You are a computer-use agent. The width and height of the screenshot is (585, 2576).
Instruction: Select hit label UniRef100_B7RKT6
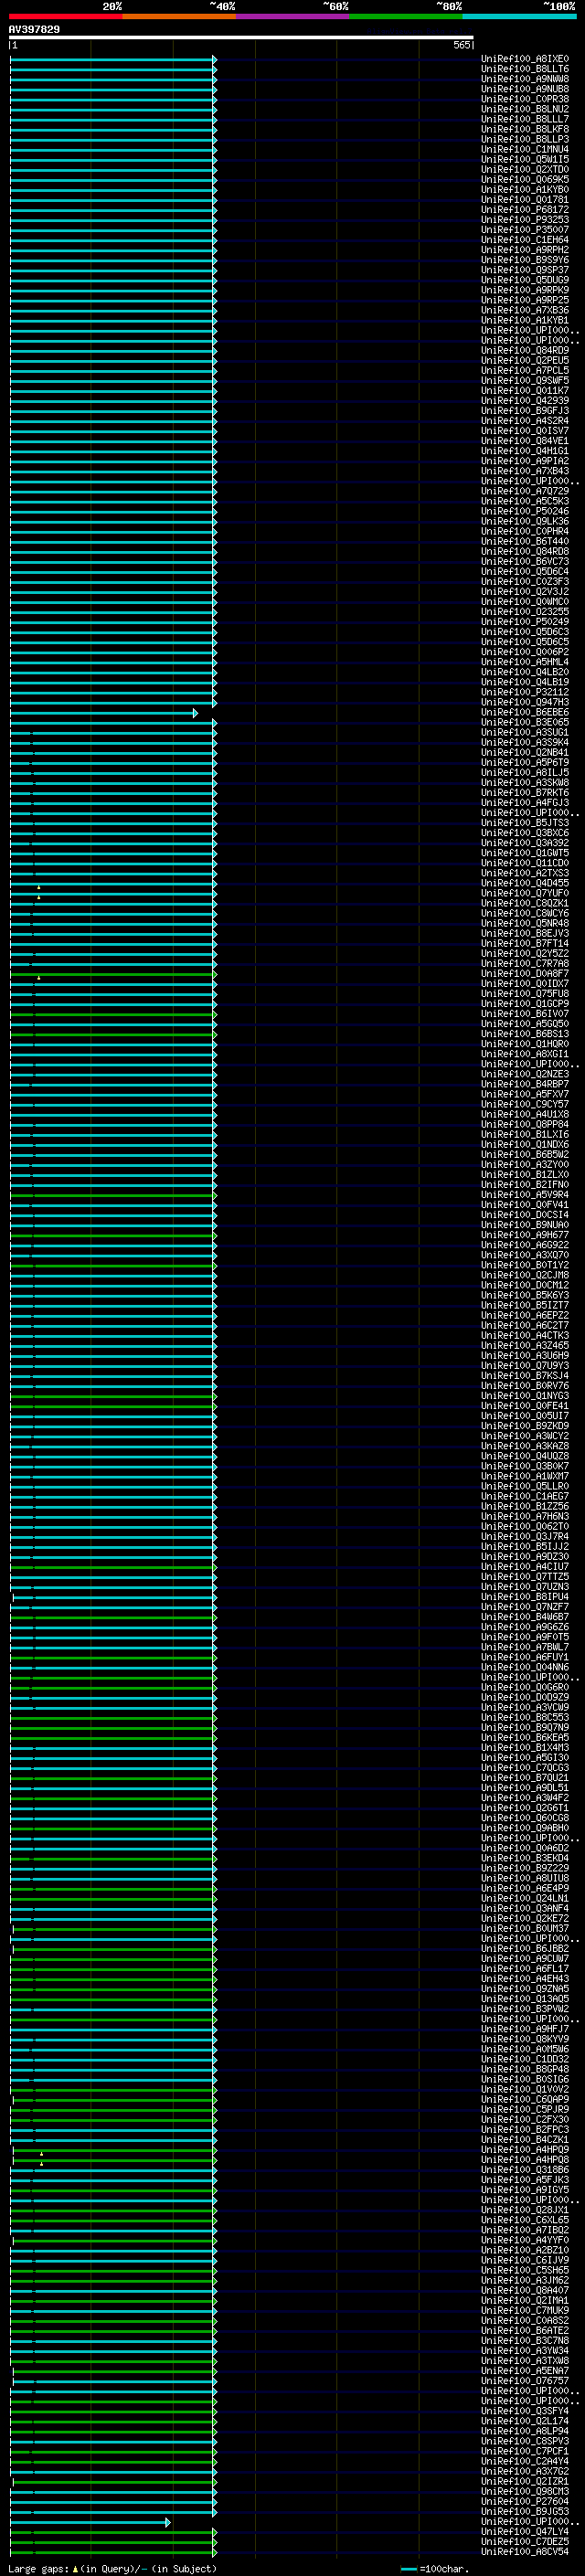click(525, 793)
